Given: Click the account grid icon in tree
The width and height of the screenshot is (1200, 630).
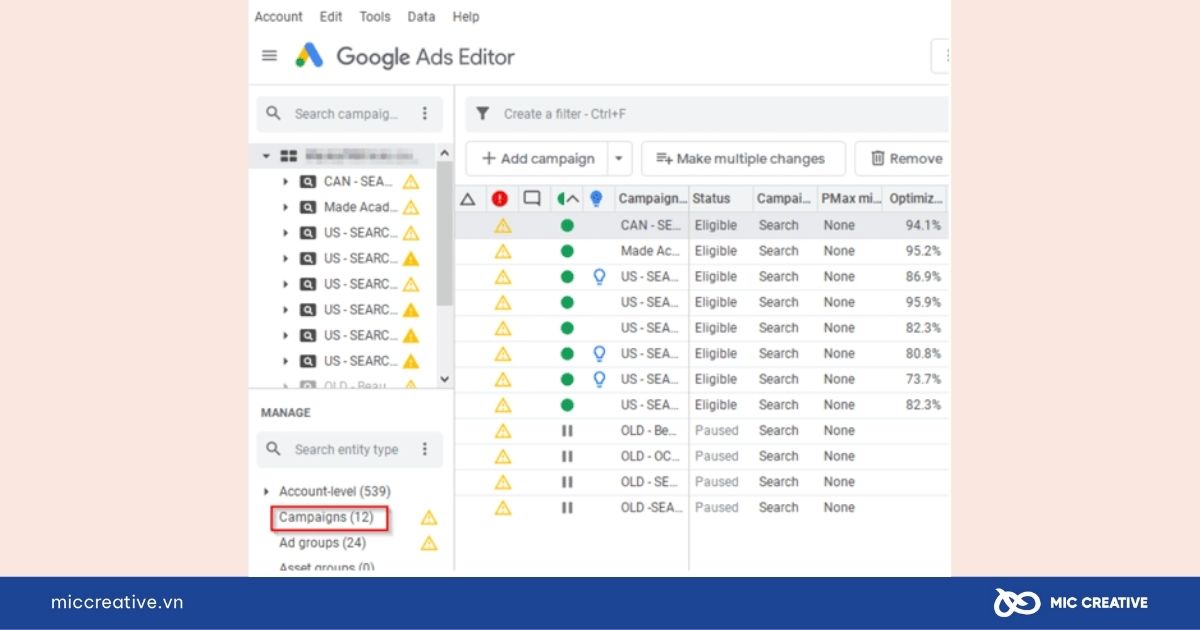Looking at the screenshot, I should click(289, 156).
